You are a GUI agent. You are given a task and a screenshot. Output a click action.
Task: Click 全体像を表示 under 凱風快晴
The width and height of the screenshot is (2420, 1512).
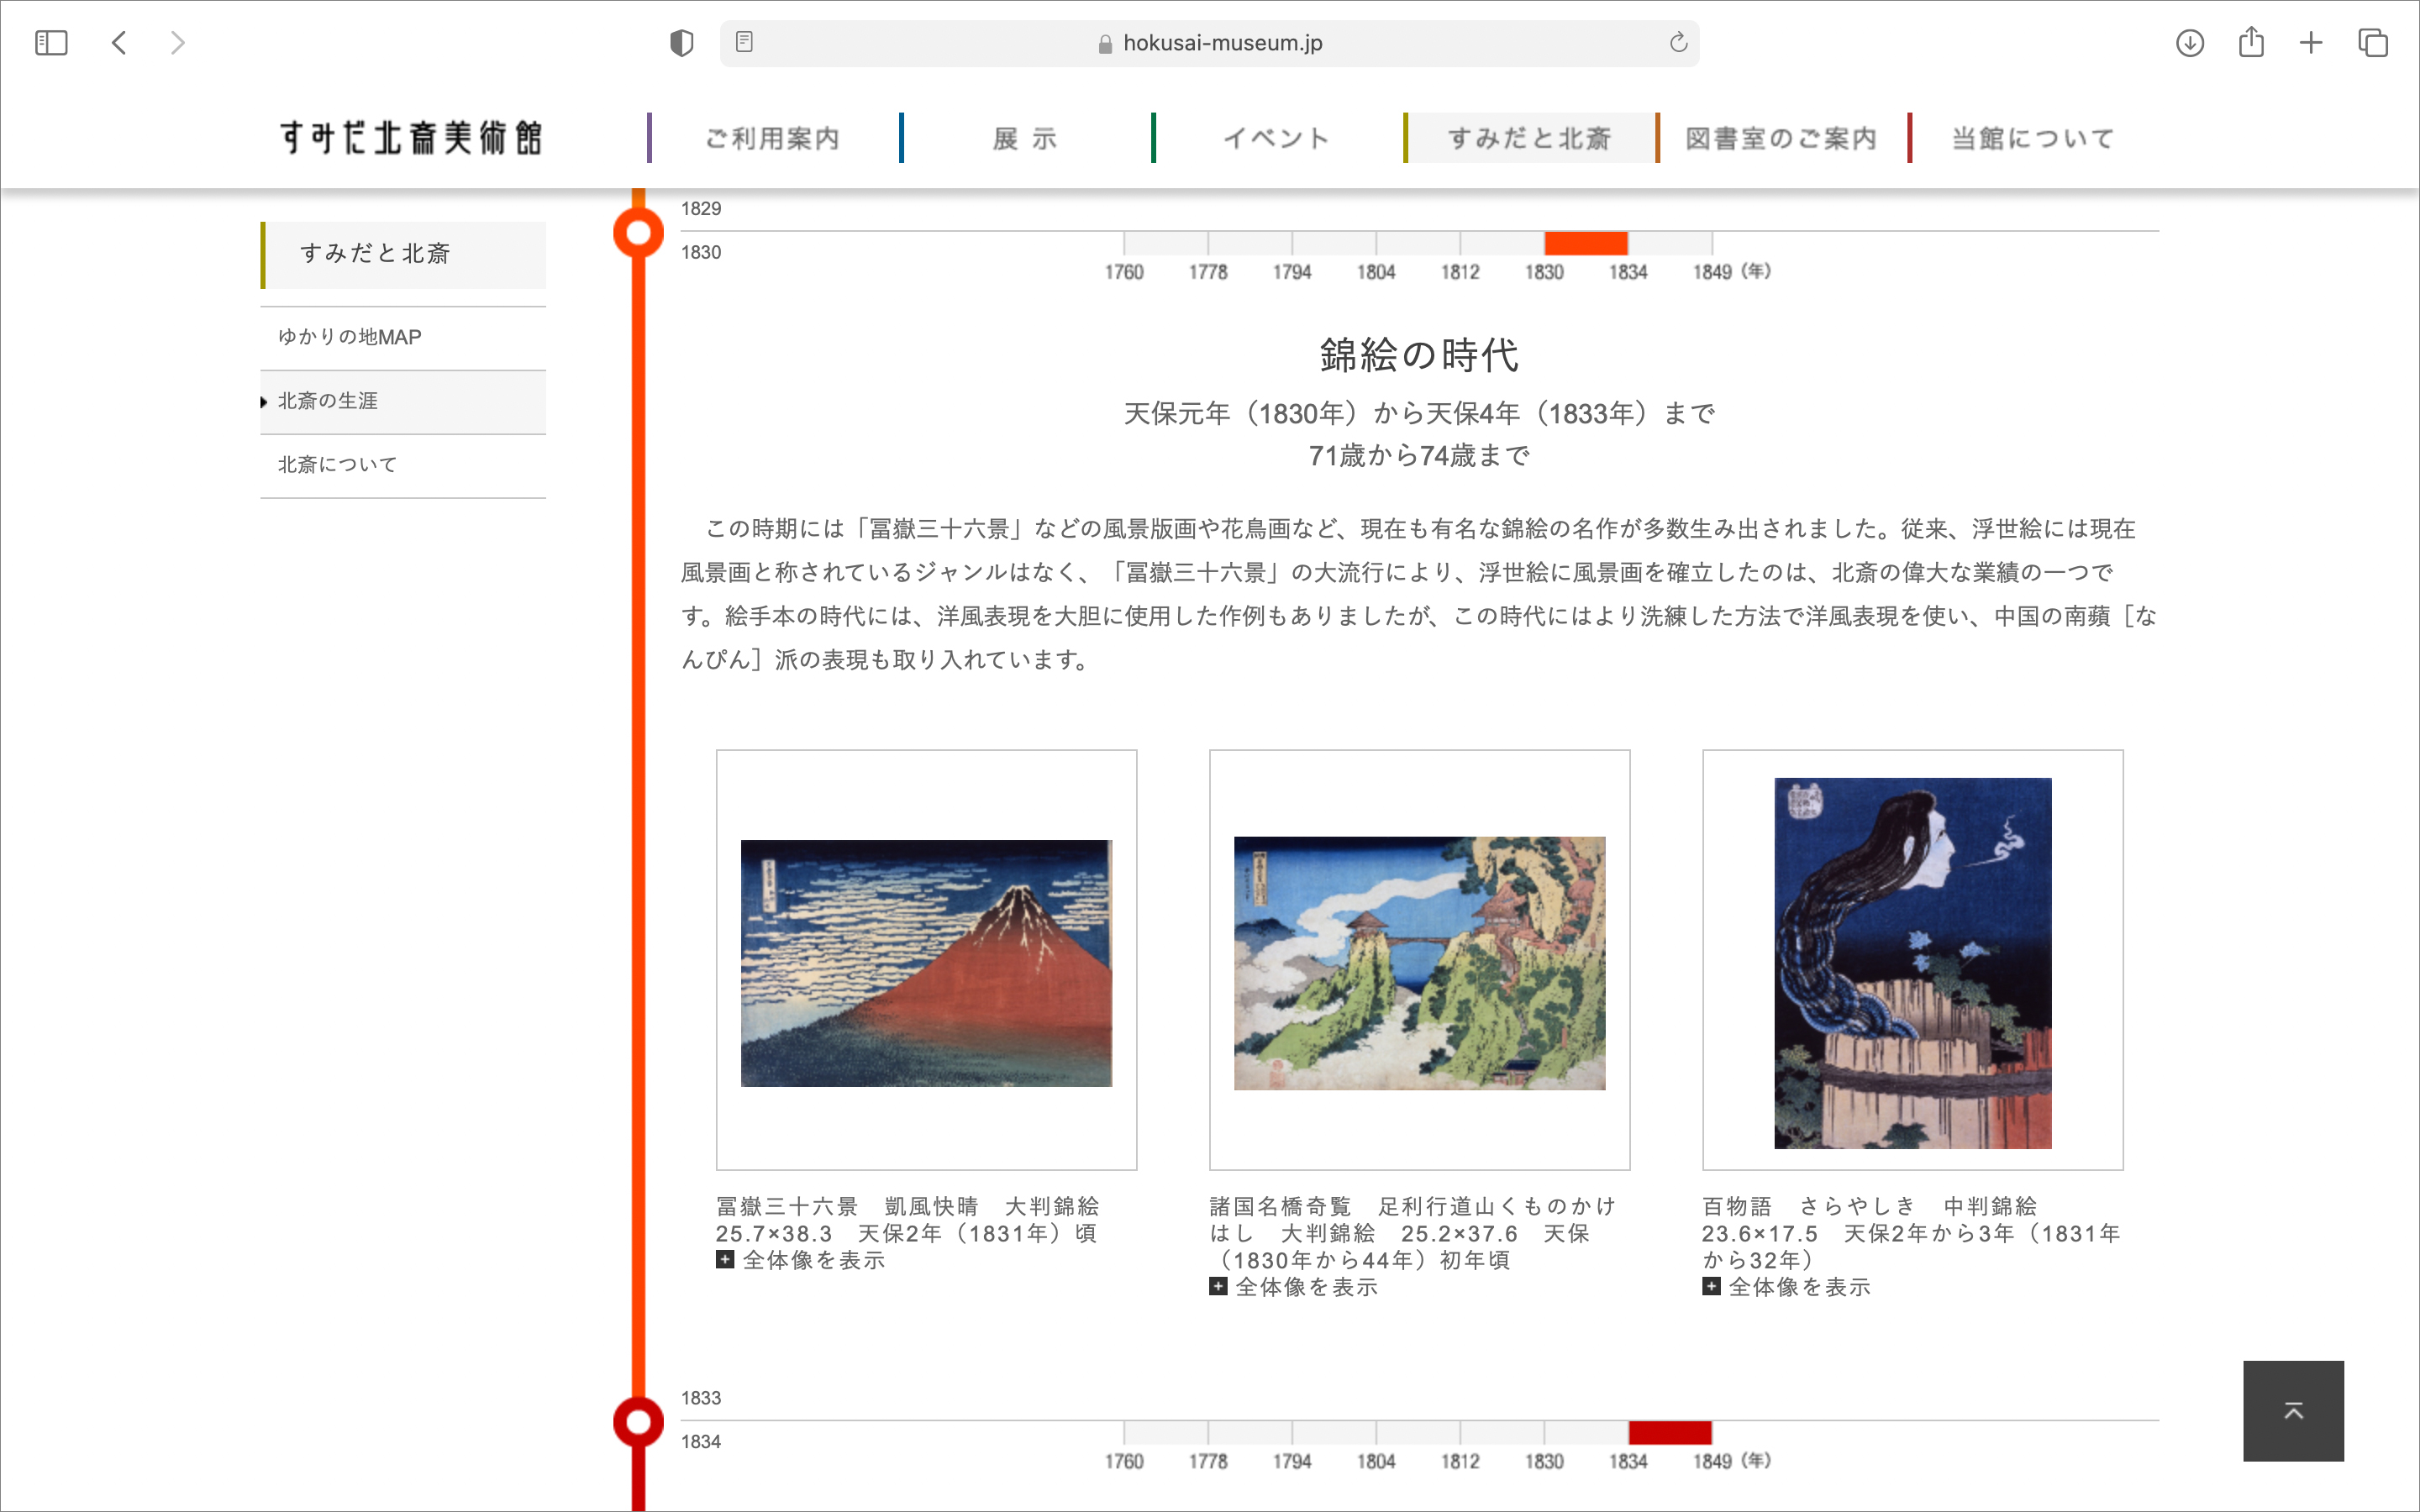(801, 1260)
